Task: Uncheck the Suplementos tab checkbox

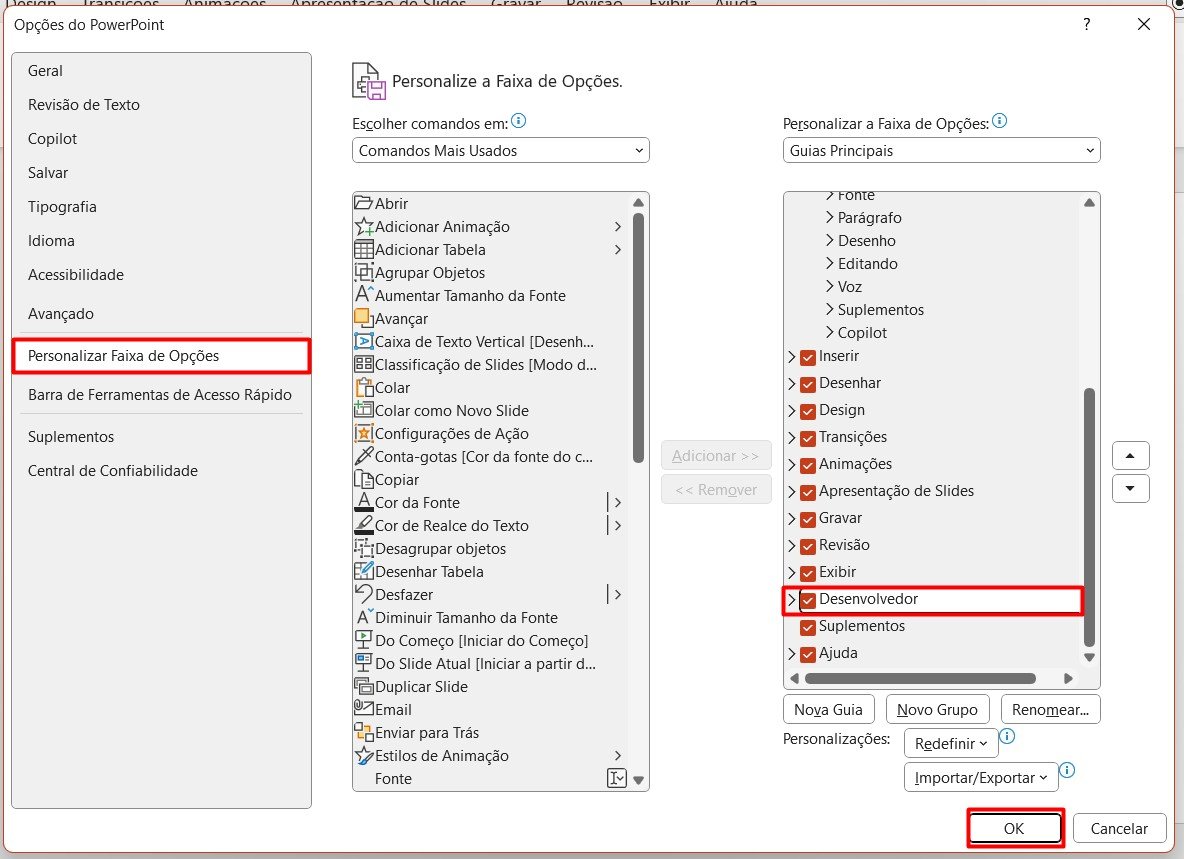Action: (808, 627)
